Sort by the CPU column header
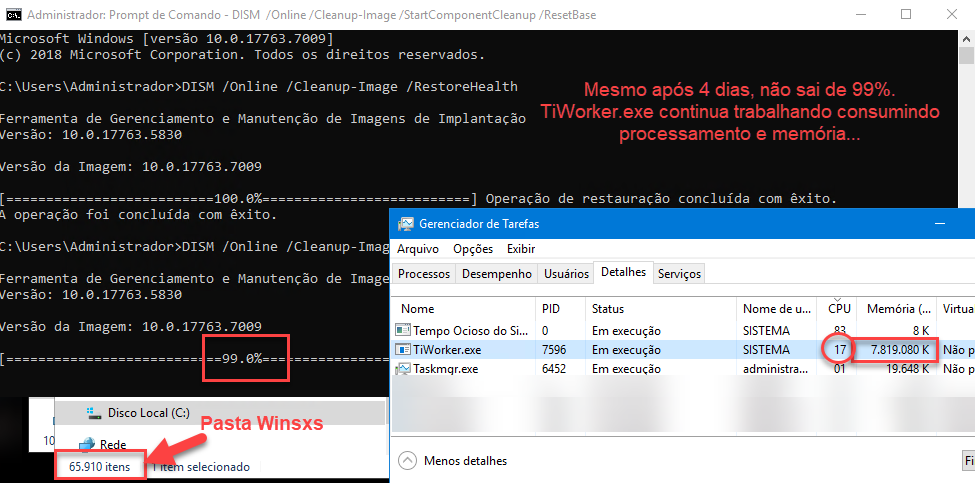This screenshot has height=483, width=975. point(837,307)
